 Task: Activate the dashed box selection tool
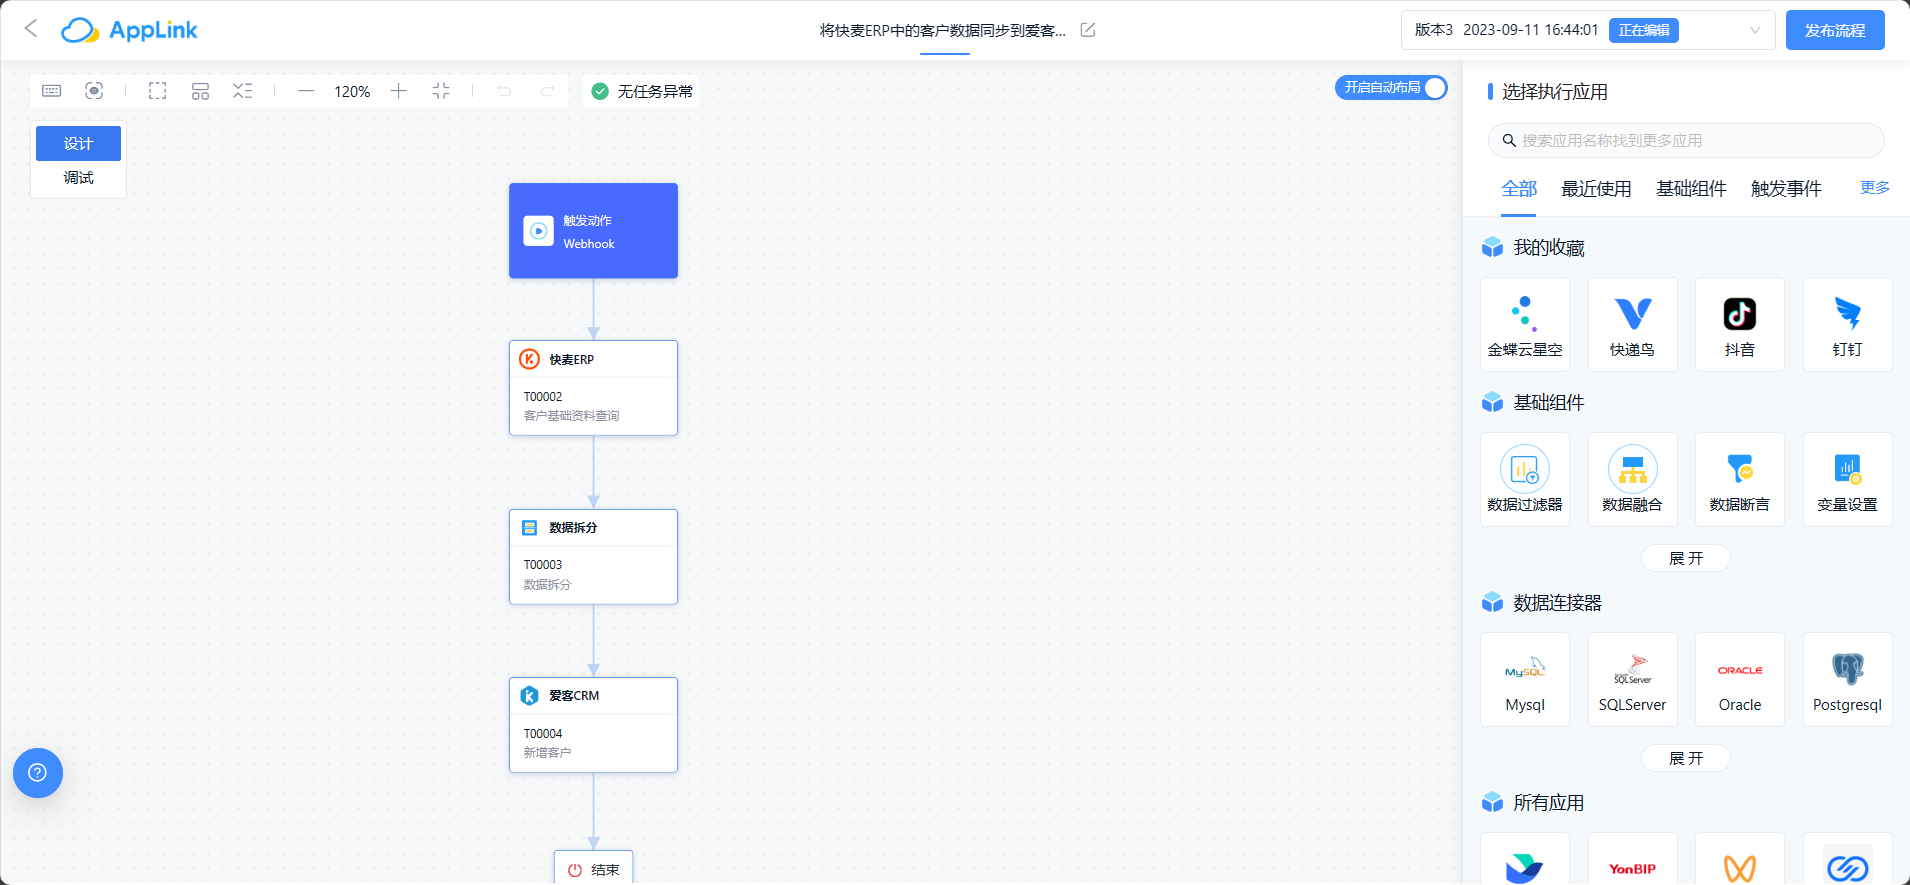(x=158, y=91)
